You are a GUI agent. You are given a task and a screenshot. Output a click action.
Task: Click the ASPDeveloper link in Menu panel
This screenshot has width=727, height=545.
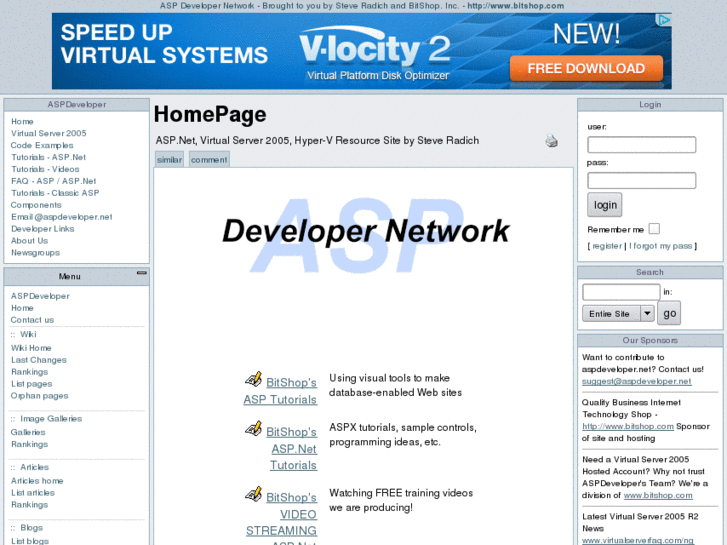(x=40, y=296)
